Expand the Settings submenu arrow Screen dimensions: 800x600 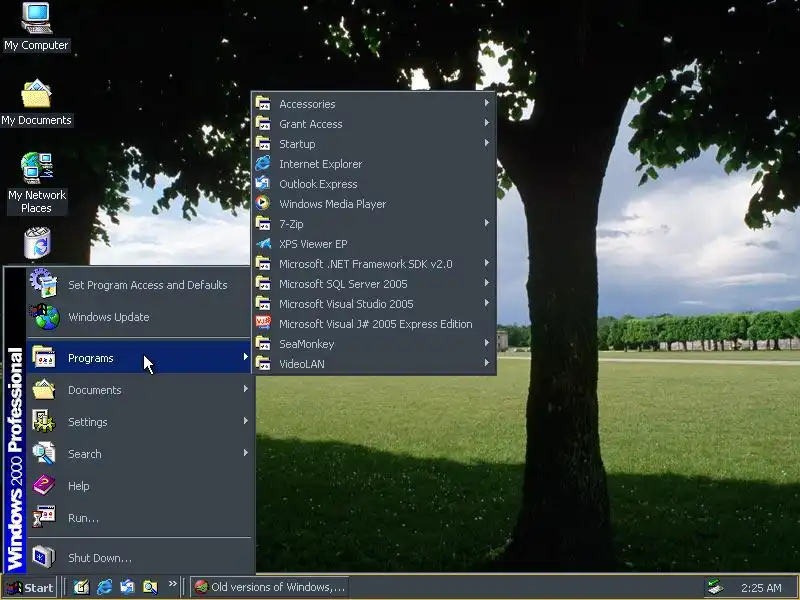tap(246, 421)
